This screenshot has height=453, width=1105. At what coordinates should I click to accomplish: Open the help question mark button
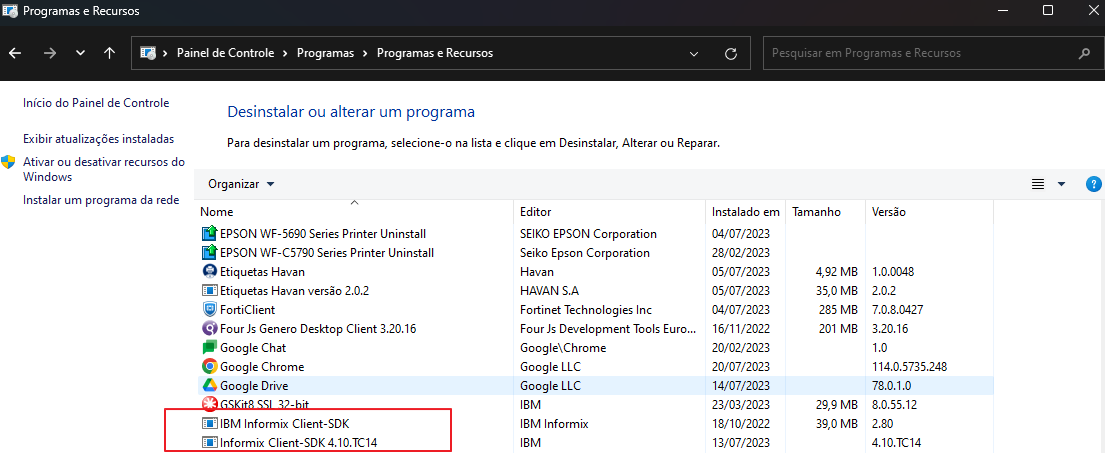[x=1093, y=184]
